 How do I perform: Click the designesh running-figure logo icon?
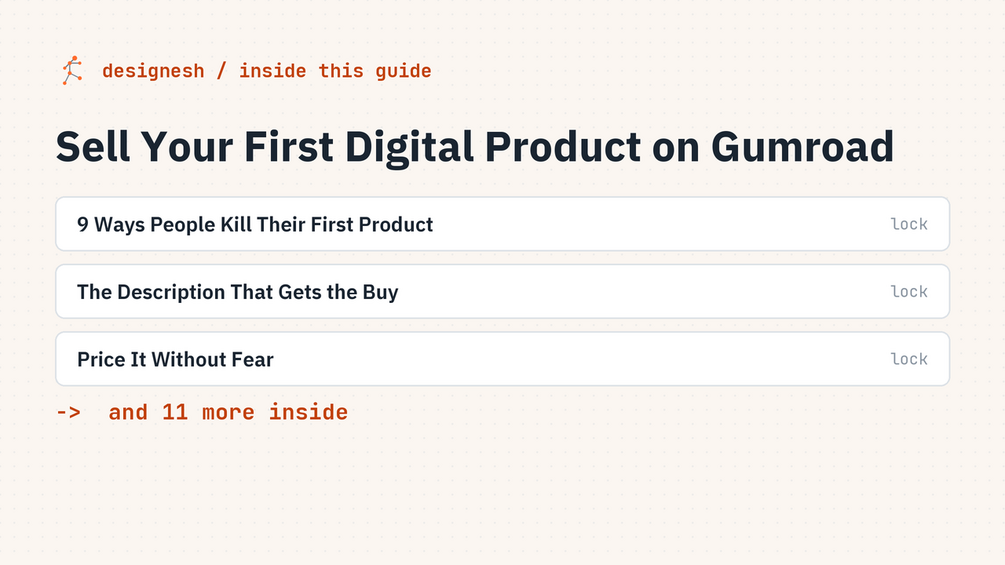point(72,70)
